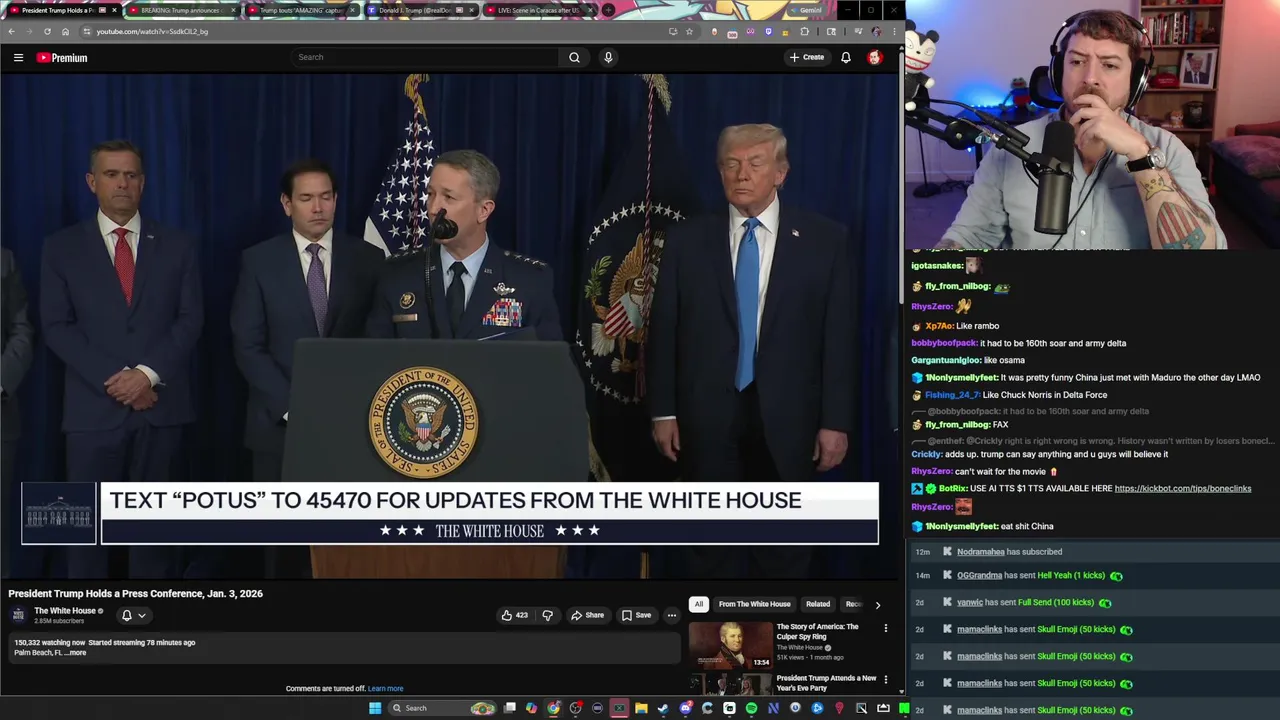Click the 'BotRix' bot name in chat

click(952, 488)
